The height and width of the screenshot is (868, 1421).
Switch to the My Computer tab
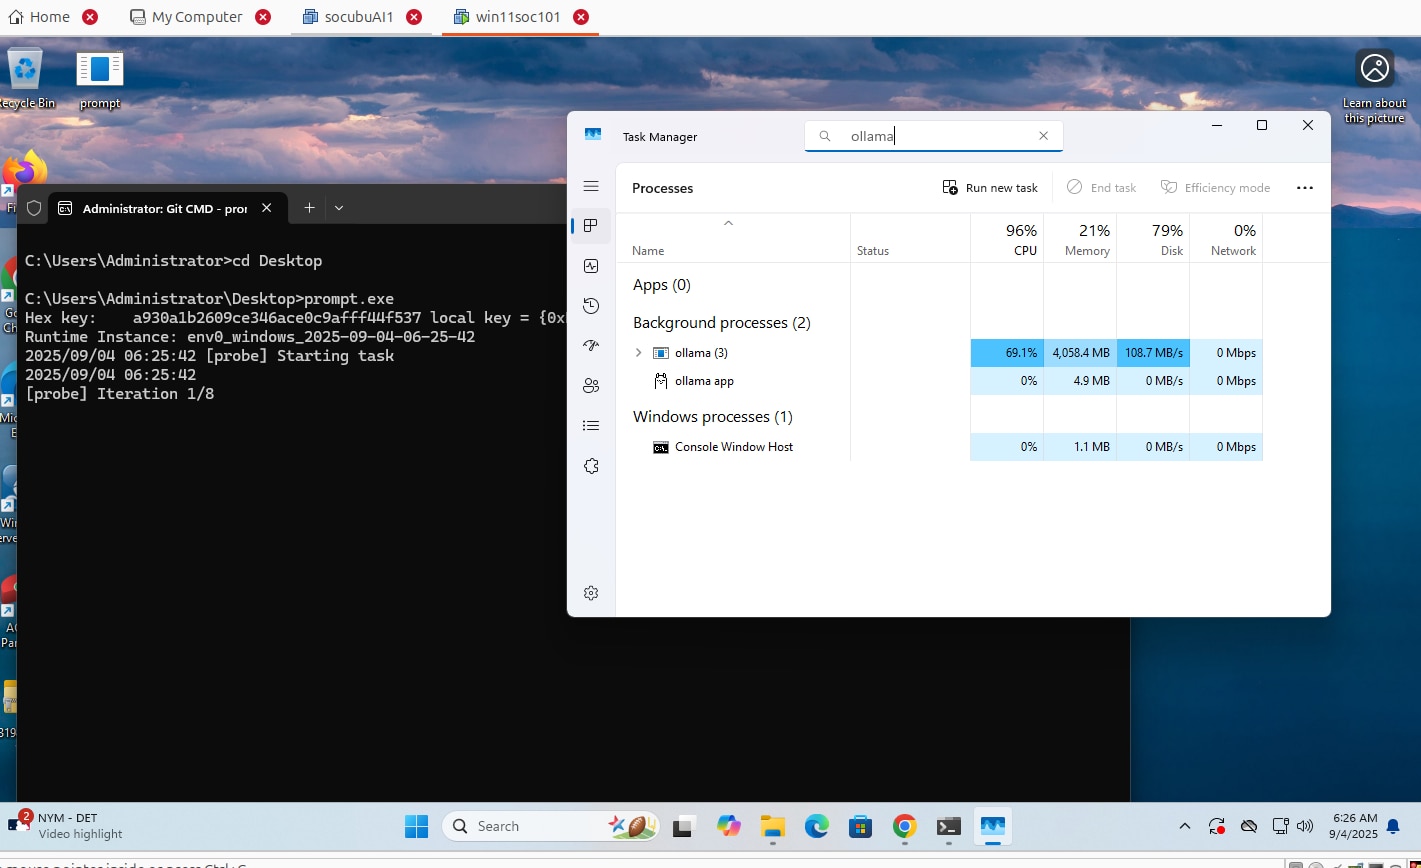point(196,17)
